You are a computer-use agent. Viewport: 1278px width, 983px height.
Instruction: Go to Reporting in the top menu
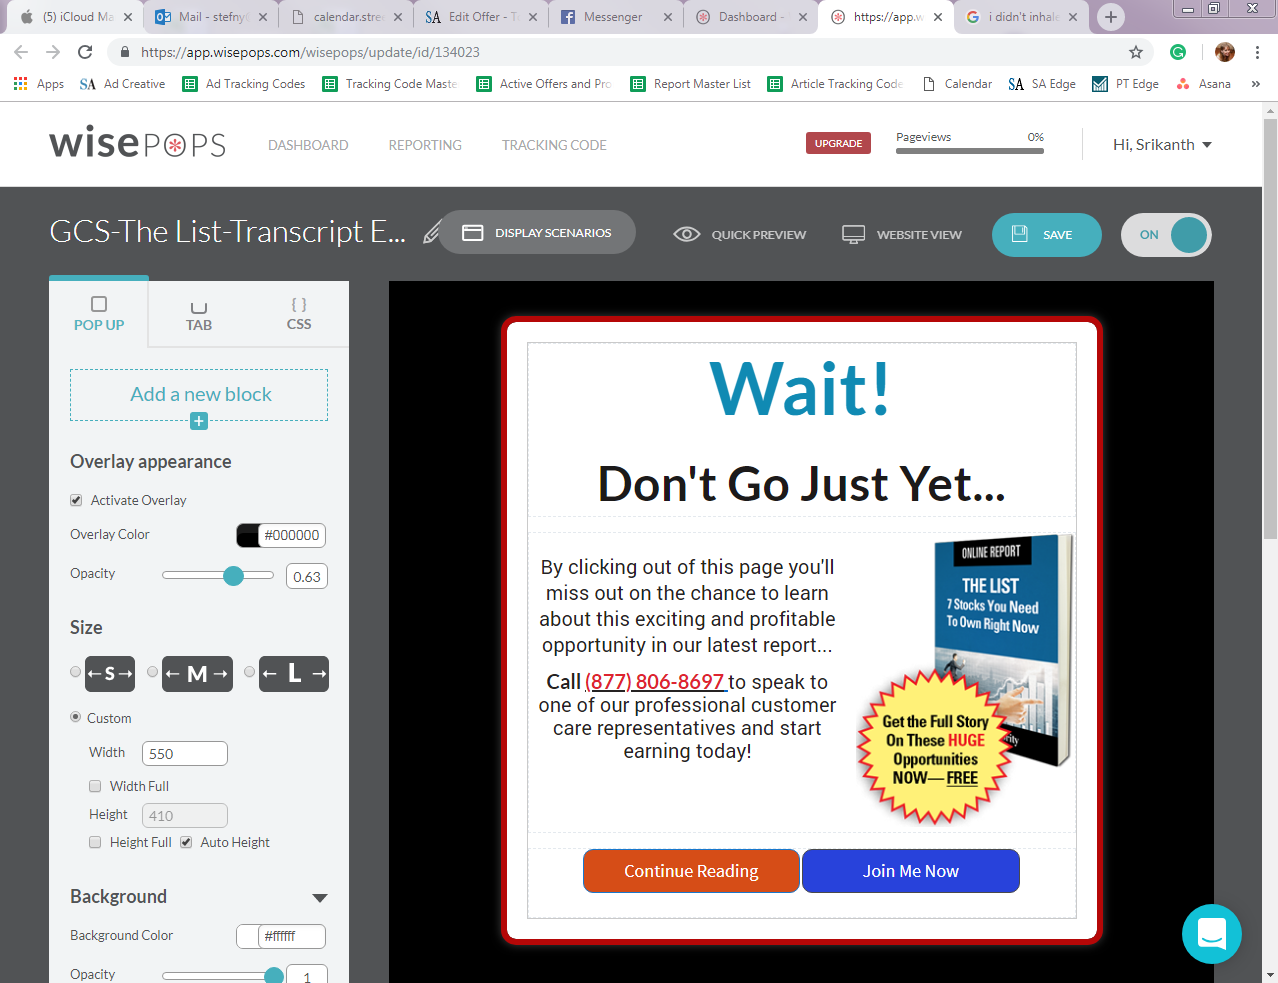425,145
